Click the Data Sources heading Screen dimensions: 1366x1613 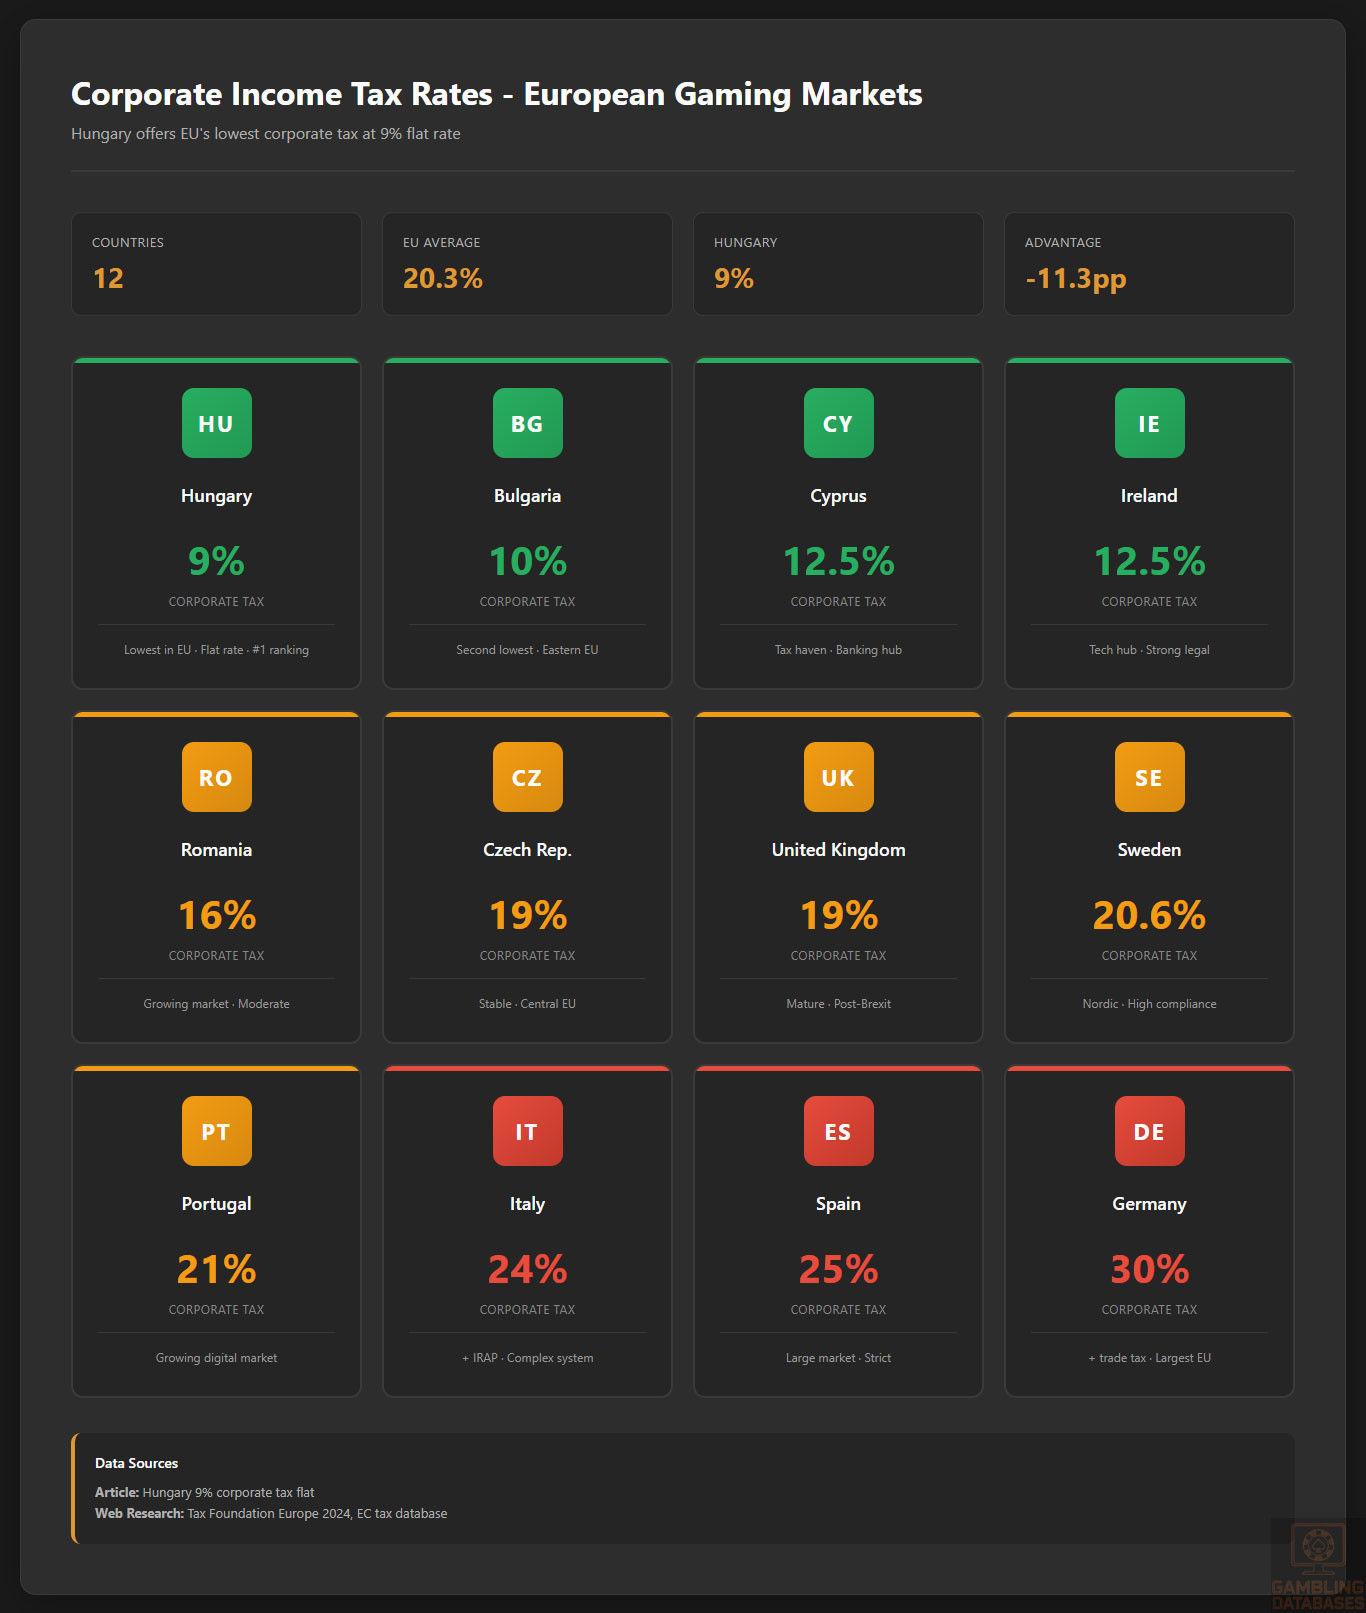[136, 1463]
